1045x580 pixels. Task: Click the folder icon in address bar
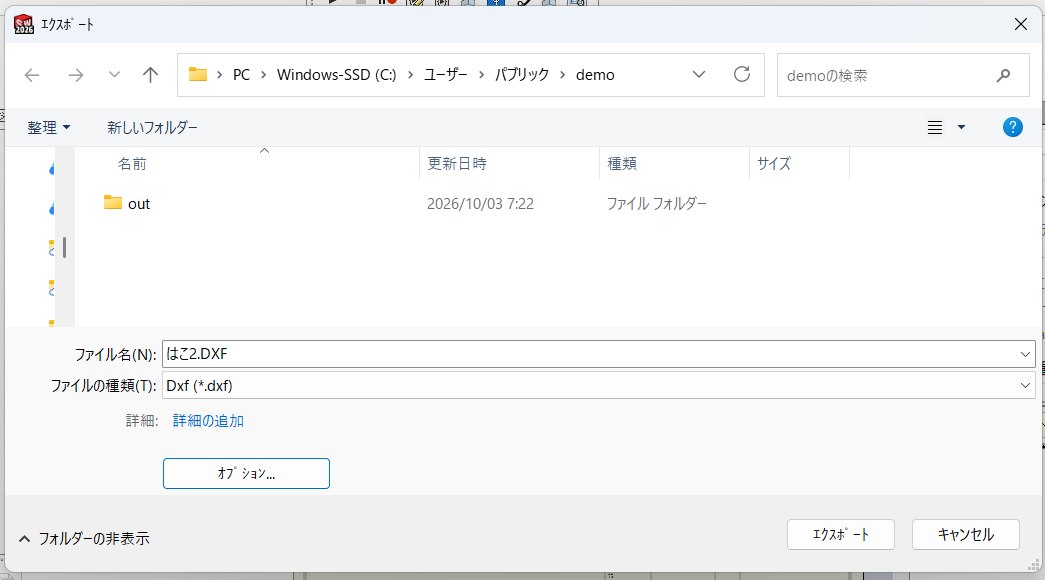pyautogui.click(x=198, y=74)
